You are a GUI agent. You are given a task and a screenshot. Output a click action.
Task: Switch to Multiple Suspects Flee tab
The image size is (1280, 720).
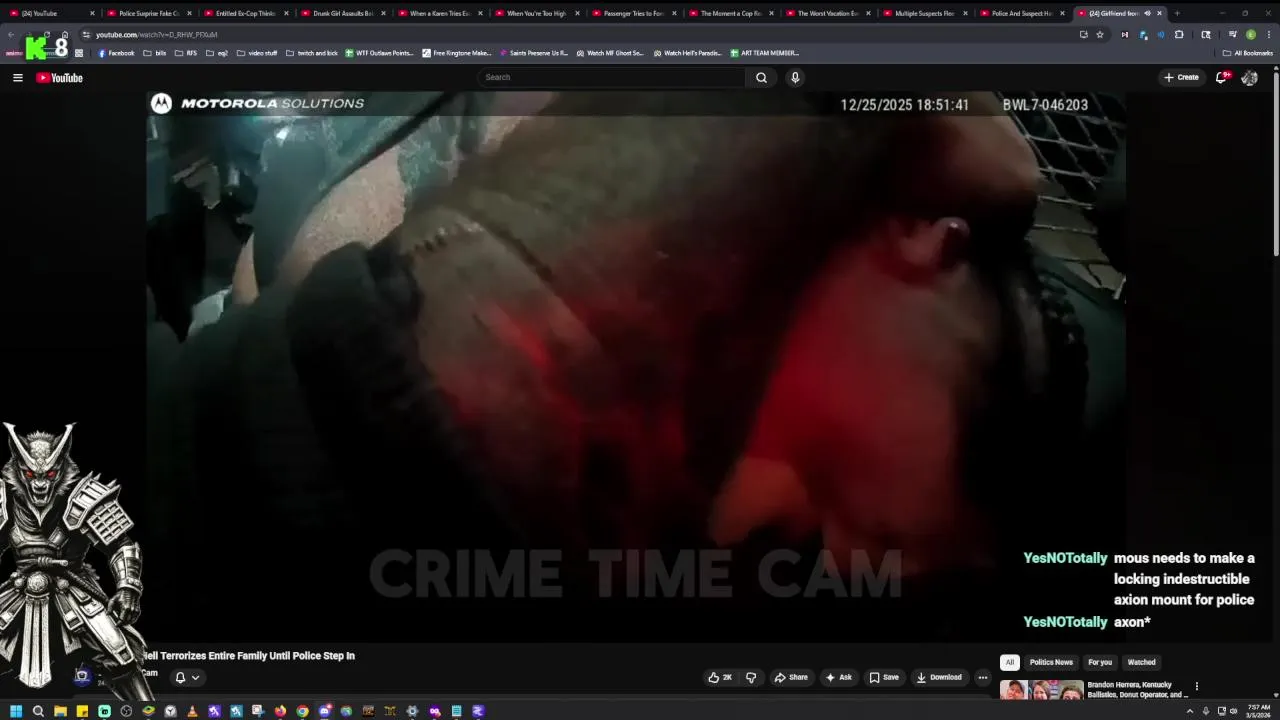pyautogui.click(x=924, y=13)
